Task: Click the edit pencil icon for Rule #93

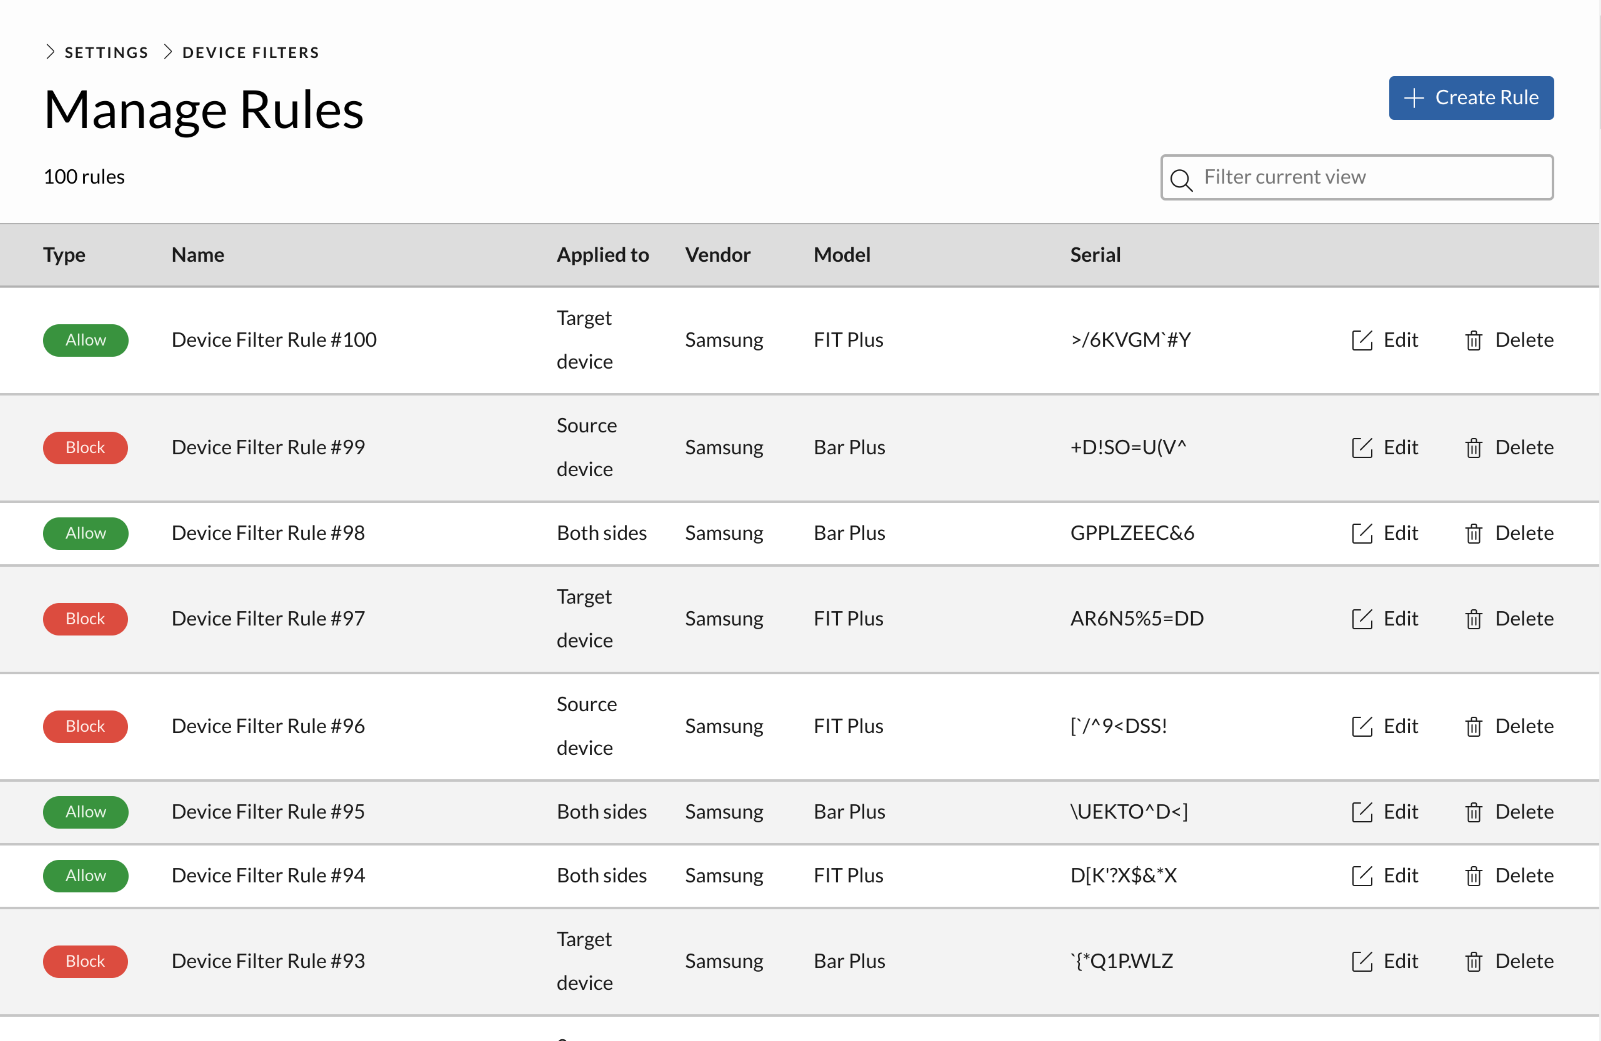Action: point(1362,961)
